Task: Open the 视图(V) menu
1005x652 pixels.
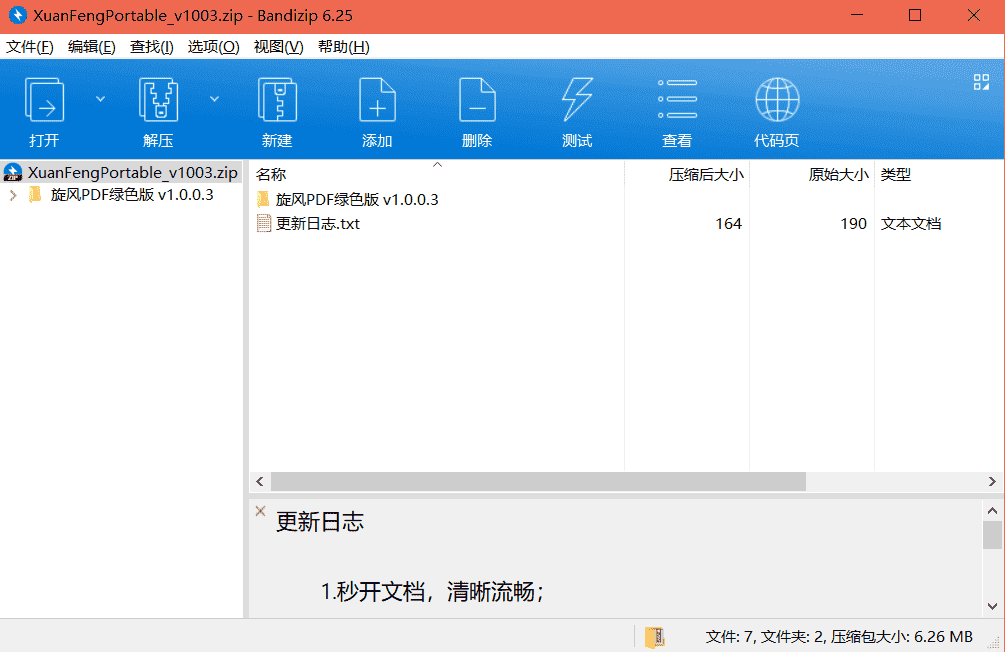Action: [x=278, y=47]
